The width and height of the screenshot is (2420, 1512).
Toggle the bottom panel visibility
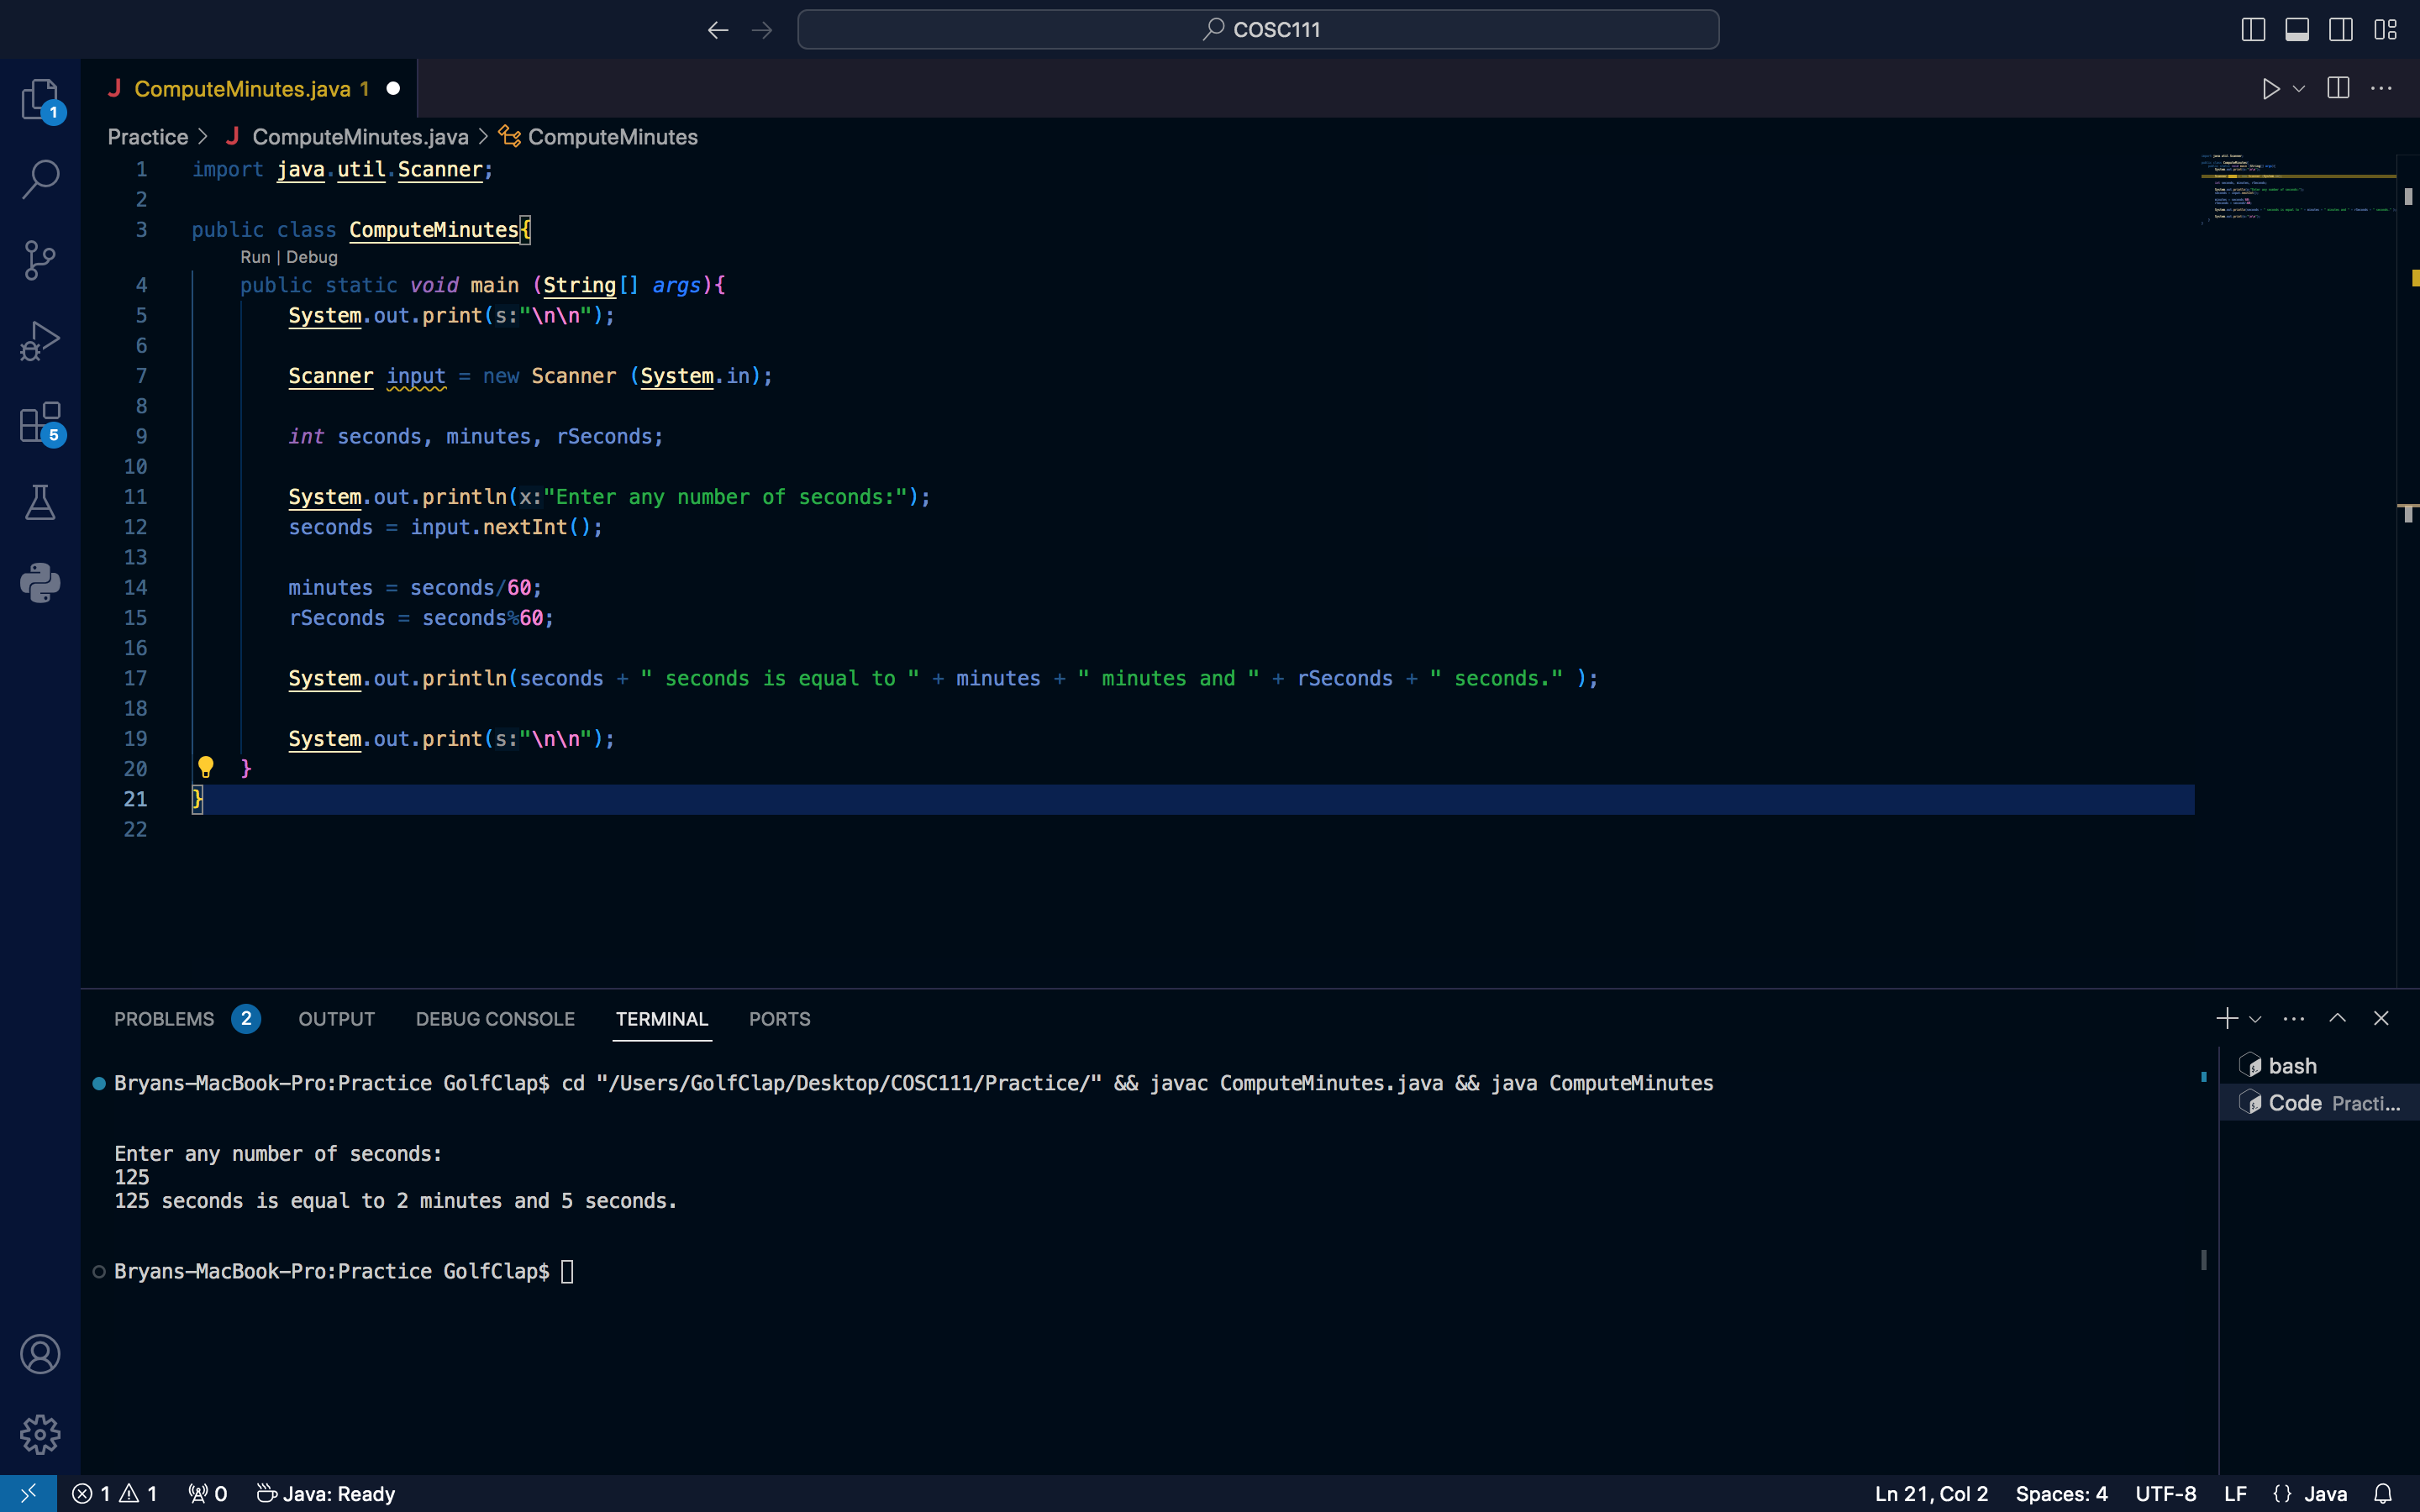pyautogui.click(x=2297, y=30)
